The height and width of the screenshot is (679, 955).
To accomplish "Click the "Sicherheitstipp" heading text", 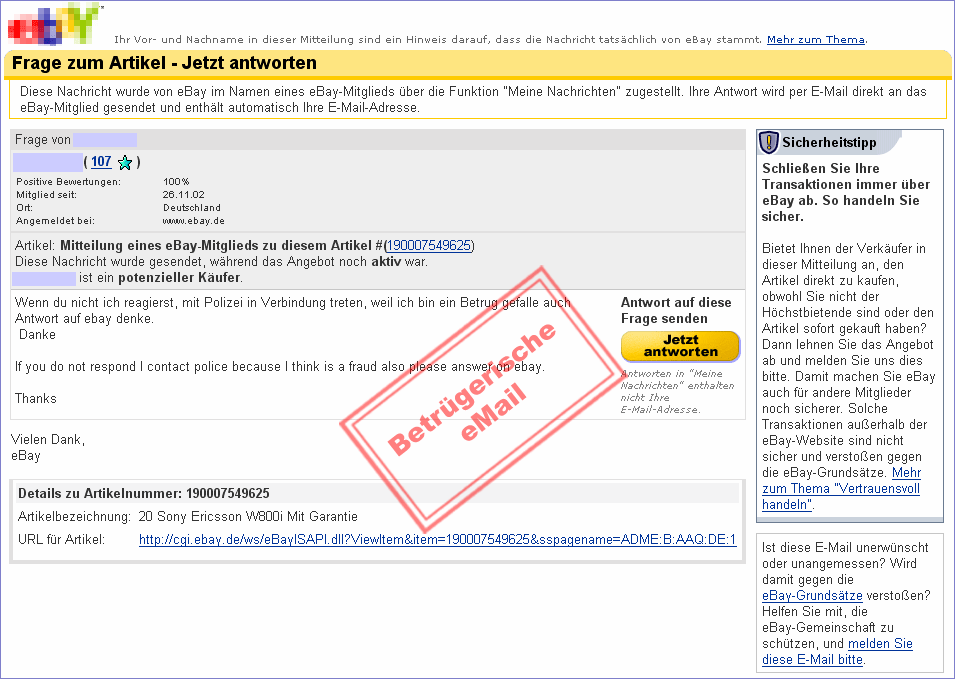I will 829,142.
